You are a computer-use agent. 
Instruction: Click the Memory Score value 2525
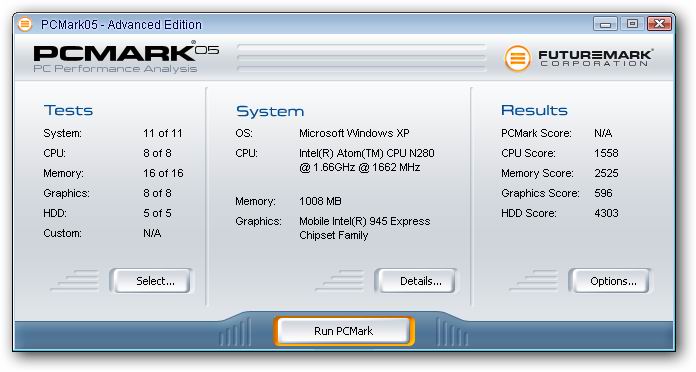coord(606,173)
